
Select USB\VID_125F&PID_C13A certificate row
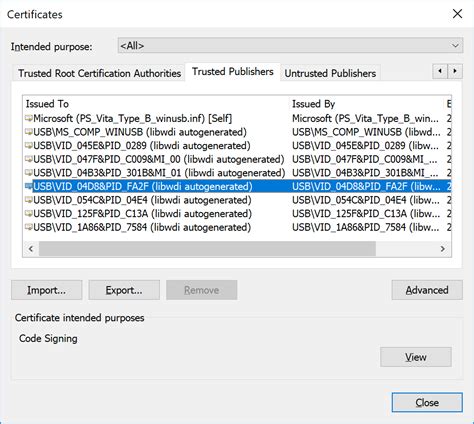(x=237, y=214)
